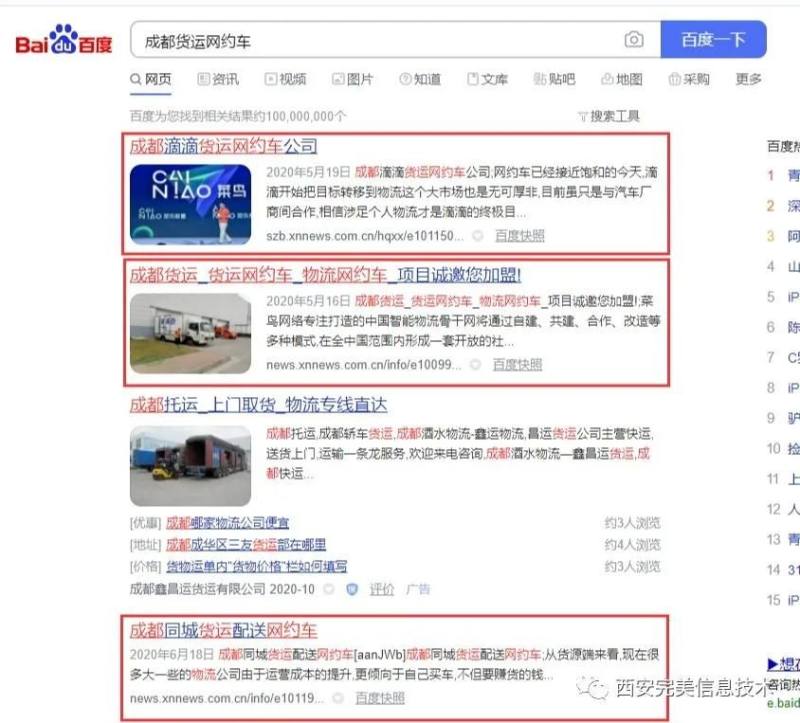The image size is (800, 723).
Task: Click the 评价 link beside shield
Action: click(382, 589)
